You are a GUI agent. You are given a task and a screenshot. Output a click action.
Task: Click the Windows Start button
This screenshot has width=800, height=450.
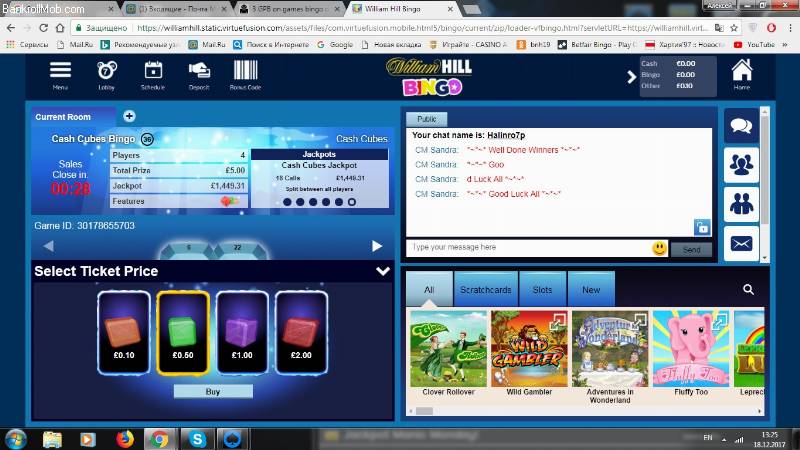[15, 439]
